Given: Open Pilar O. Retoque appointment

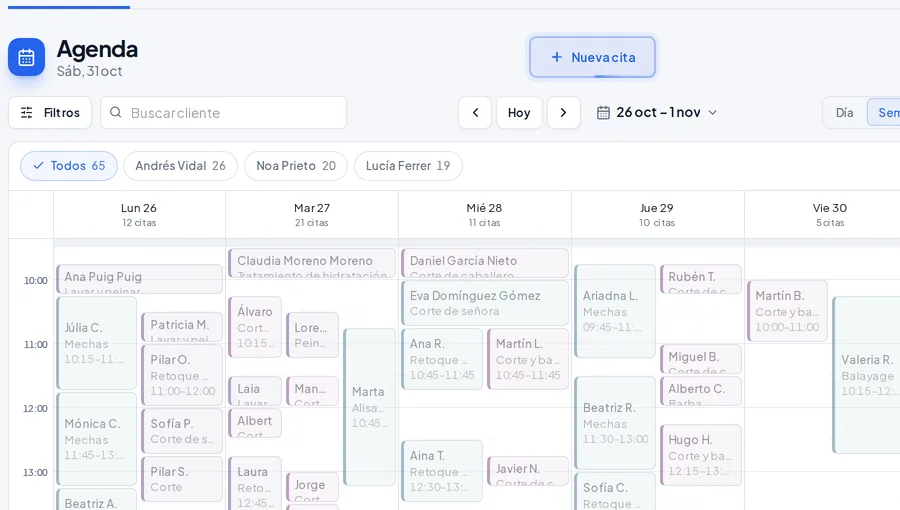Looking at the screenshot, I should tap(182, 375).
